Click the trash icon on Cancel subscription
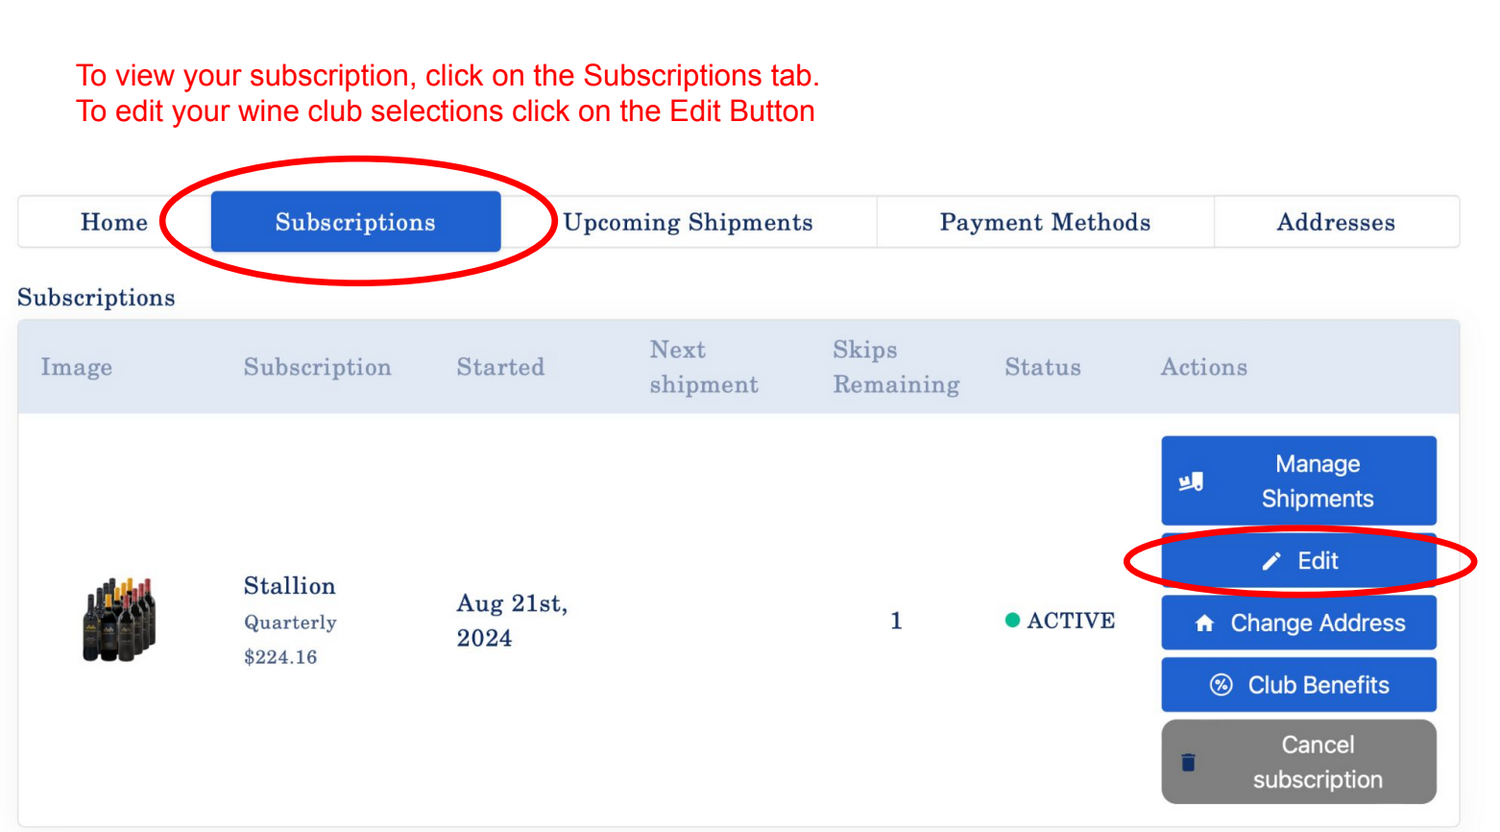The height and width of the screenshot is (832, 1500). coord(1188,763)
